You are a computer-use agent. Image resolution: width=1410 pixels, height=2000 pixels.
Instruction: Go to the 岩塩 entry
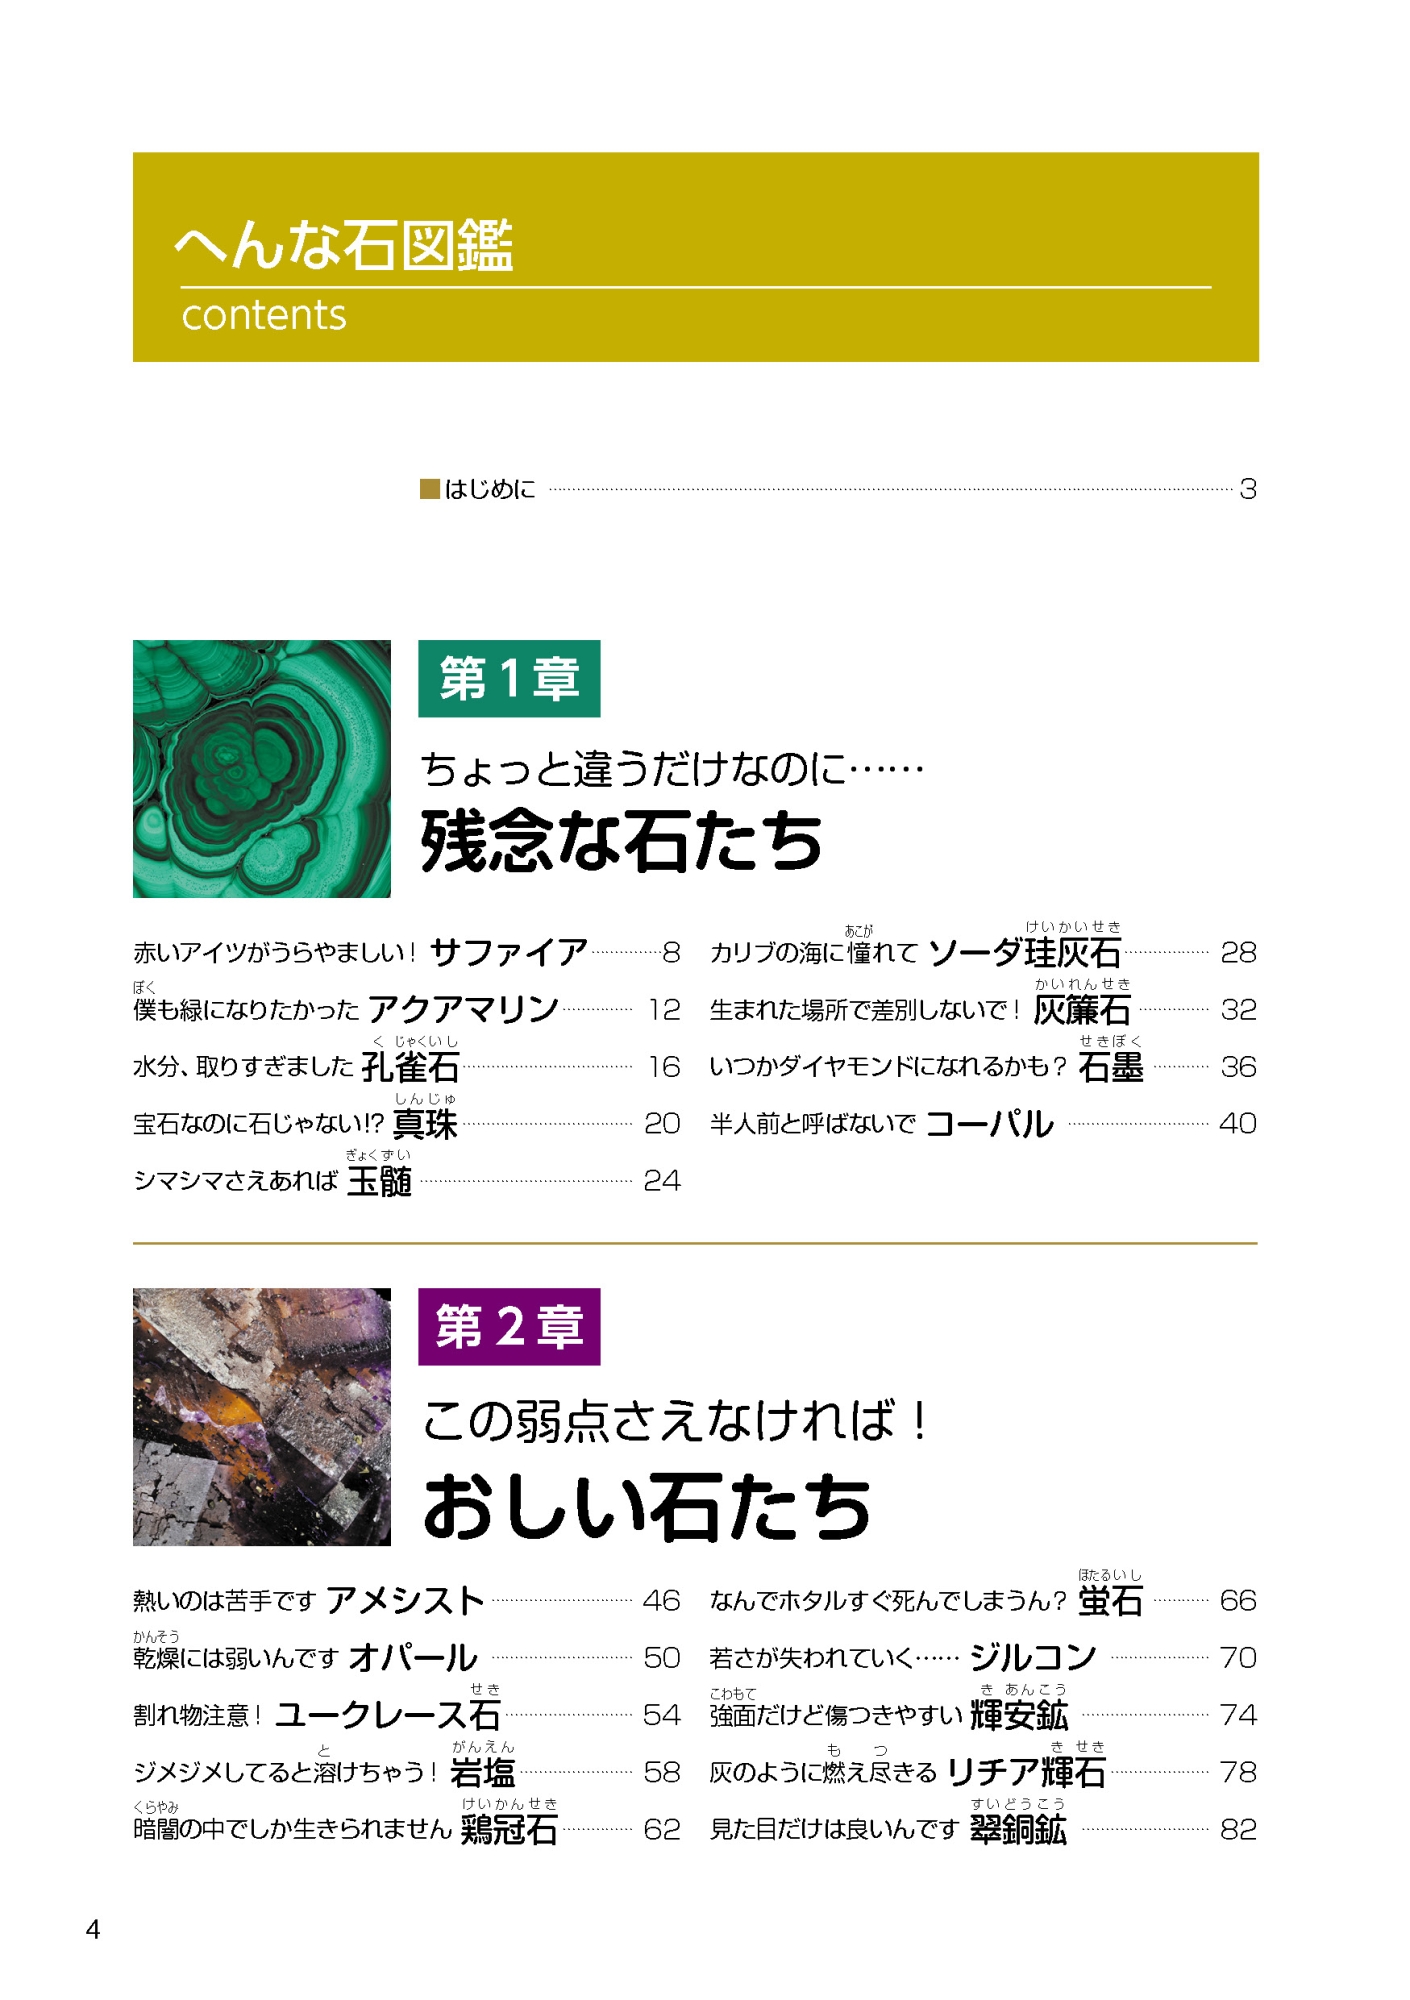(x=407, y=1768)
